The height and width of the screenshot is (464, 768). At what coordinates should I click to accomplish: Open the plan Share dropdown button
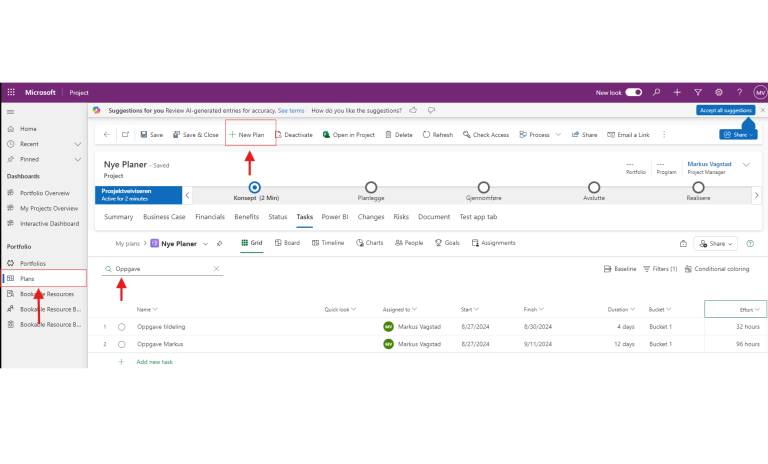click(x=716, y=244)
